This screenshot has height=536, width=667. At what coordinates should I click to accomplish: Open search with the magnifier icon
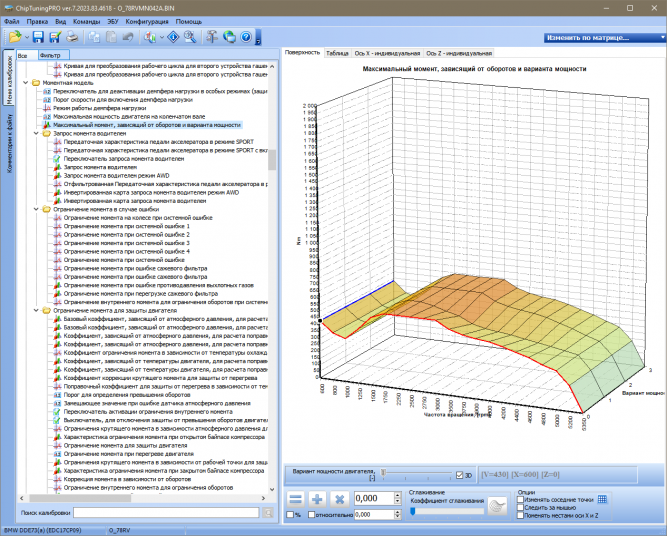(x=190, y=37)
